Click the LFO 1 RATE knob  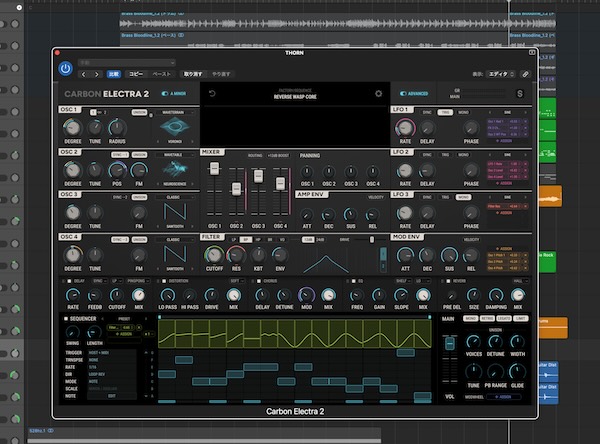point(405,128)
